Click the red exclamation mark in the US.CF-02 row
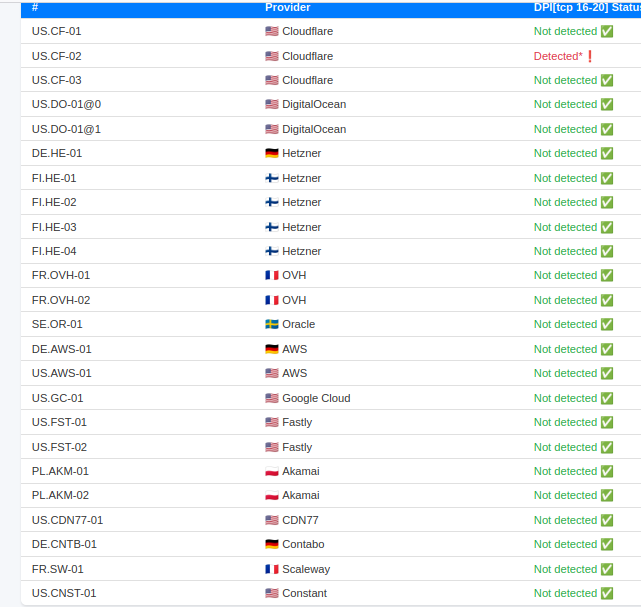This screenshot has width=641, height=607. click(x=590, y=56)
